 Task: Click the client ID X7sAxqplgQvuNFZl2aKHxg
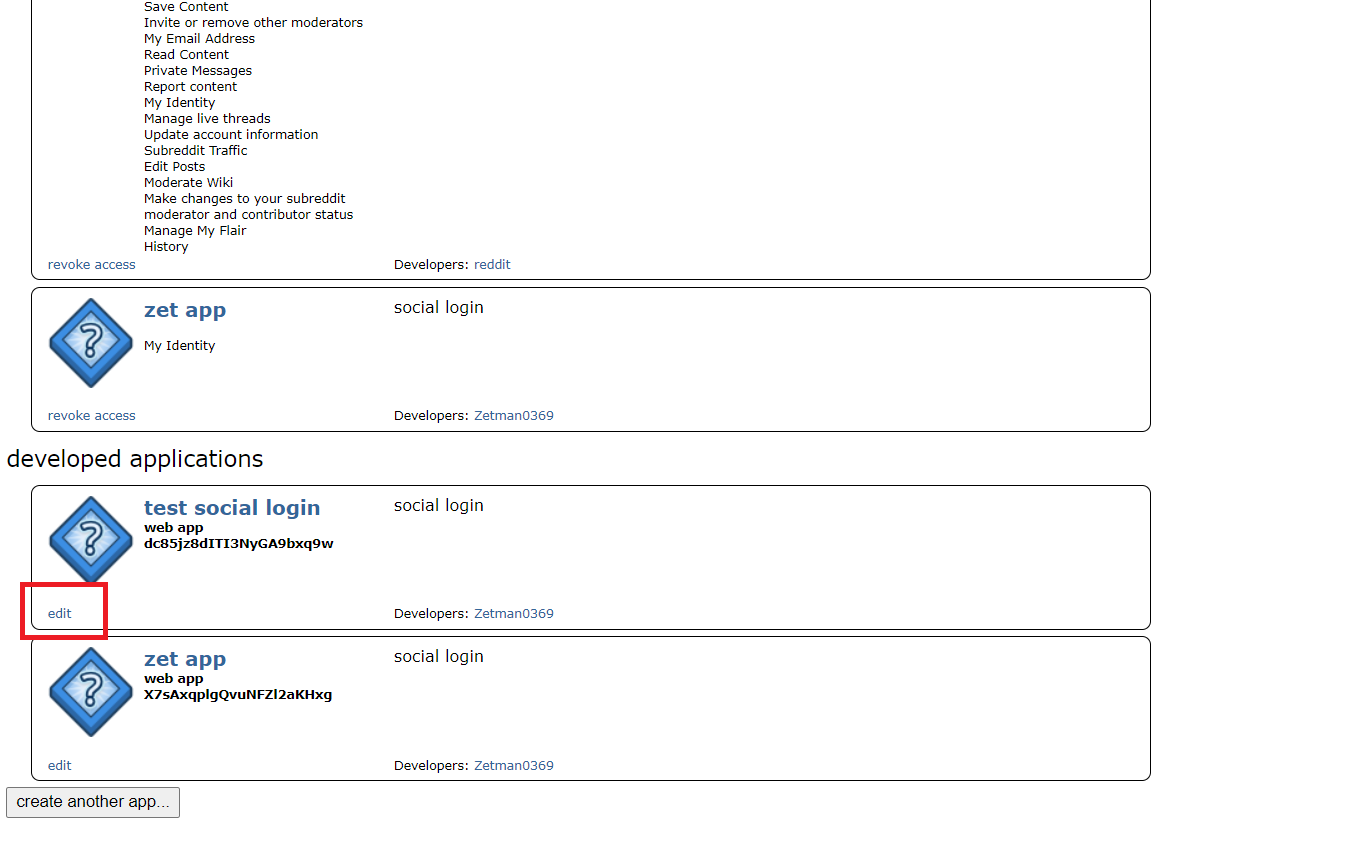(x=238, y=695)
